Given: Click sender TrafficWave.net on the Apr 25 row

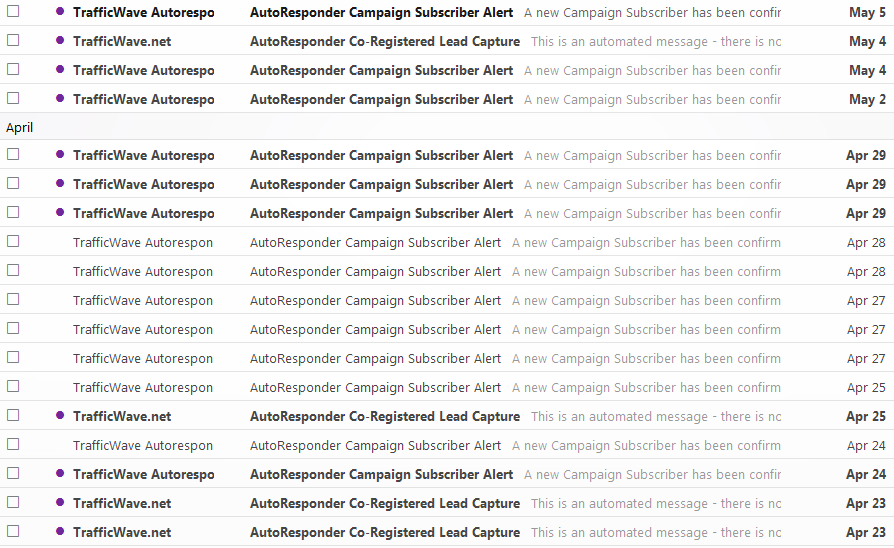Looking at the screenshot, I should tap(122, 417).
